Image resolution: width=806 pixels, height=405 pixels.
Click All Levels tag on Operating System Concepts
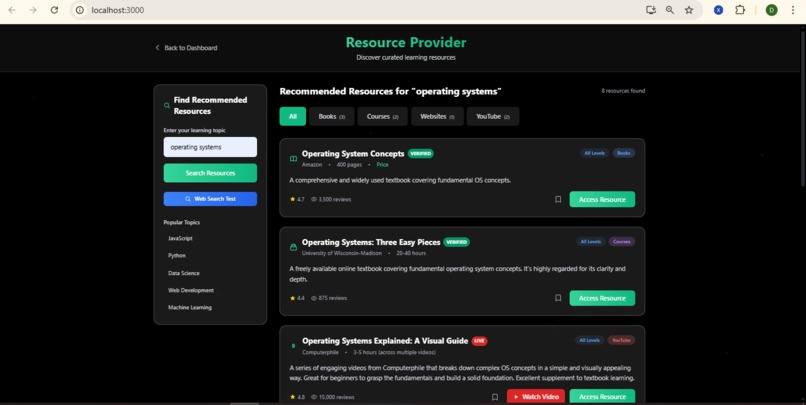594,153
